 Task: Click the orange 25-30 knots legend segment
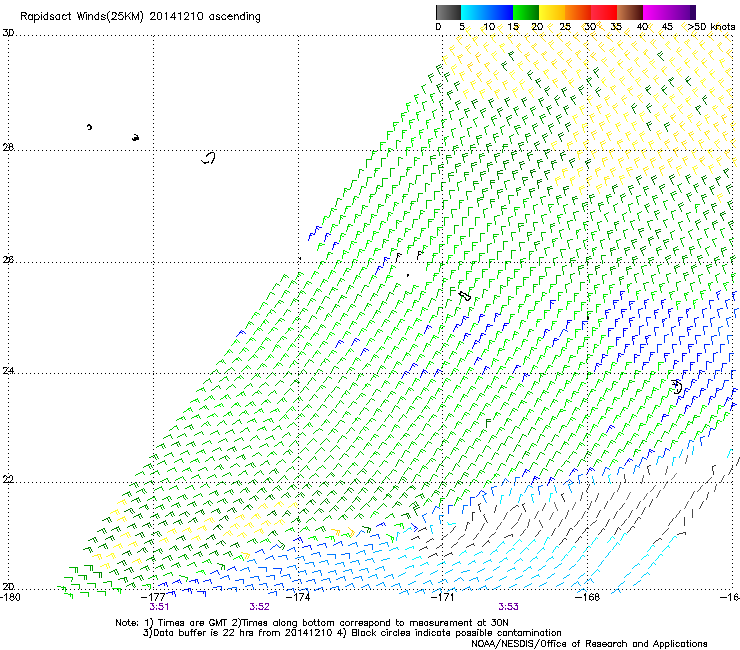tap(578, 12)
